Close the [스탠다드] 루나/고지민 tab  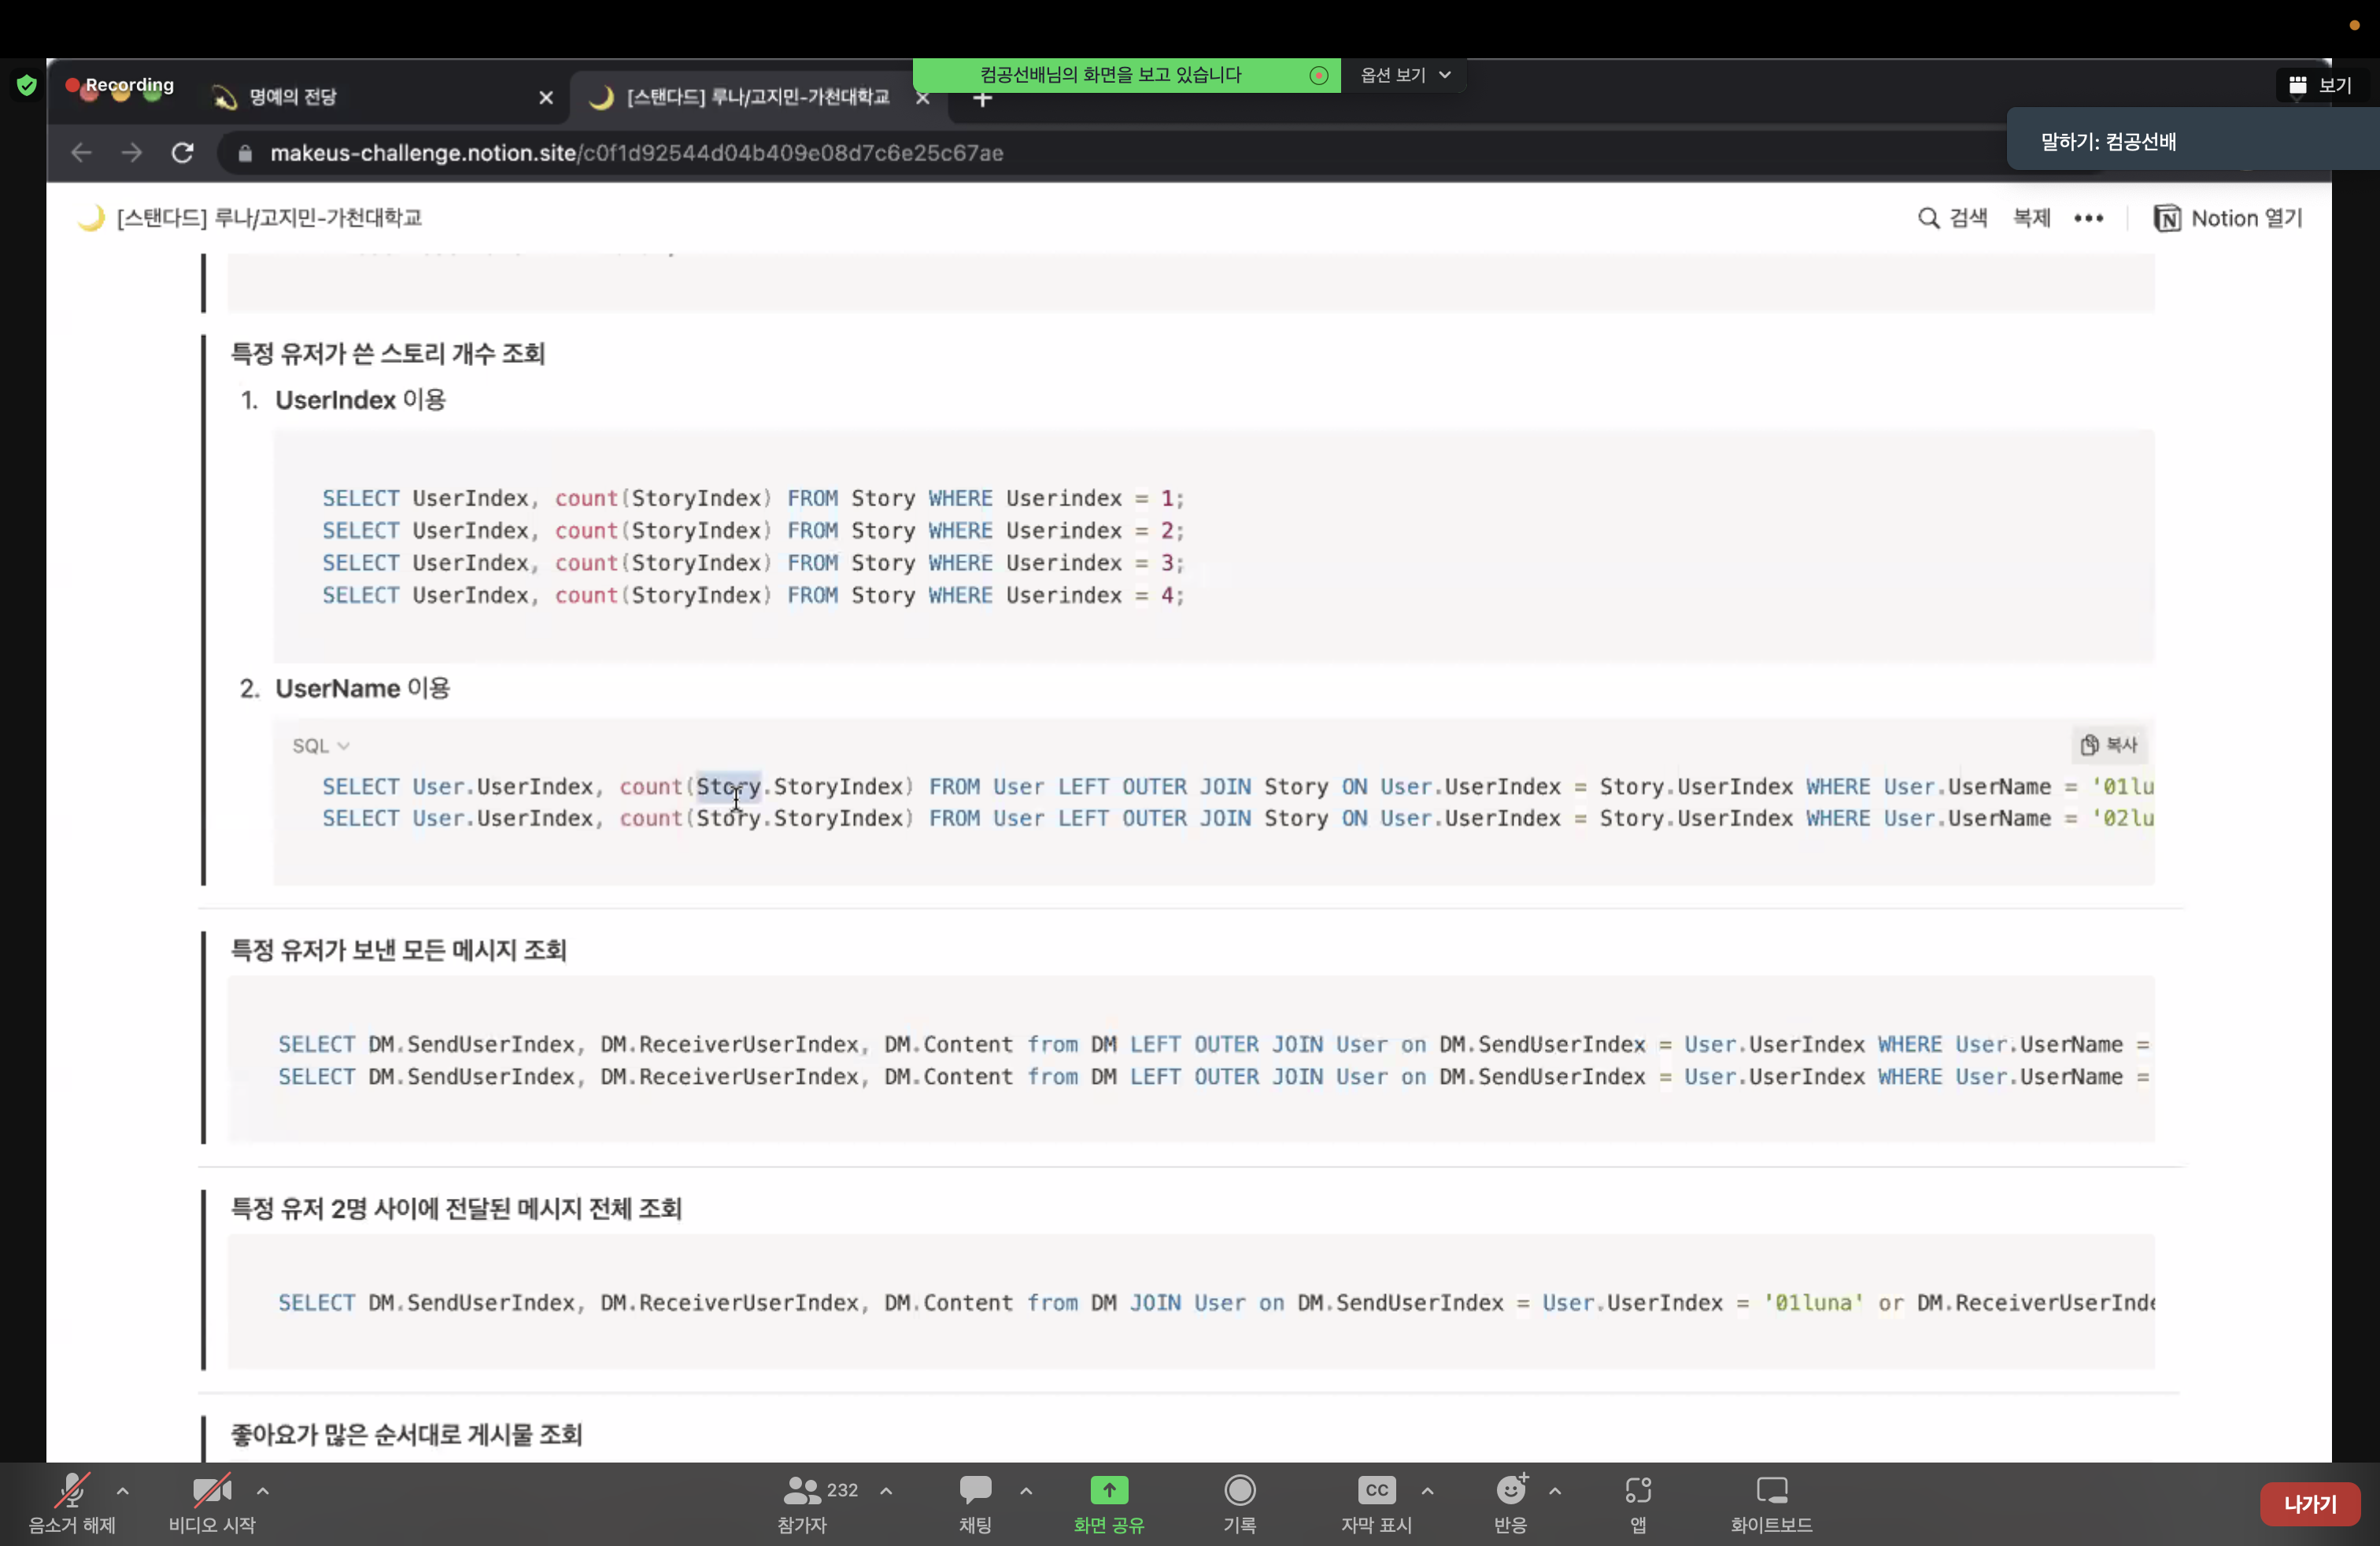pos(923,97)
